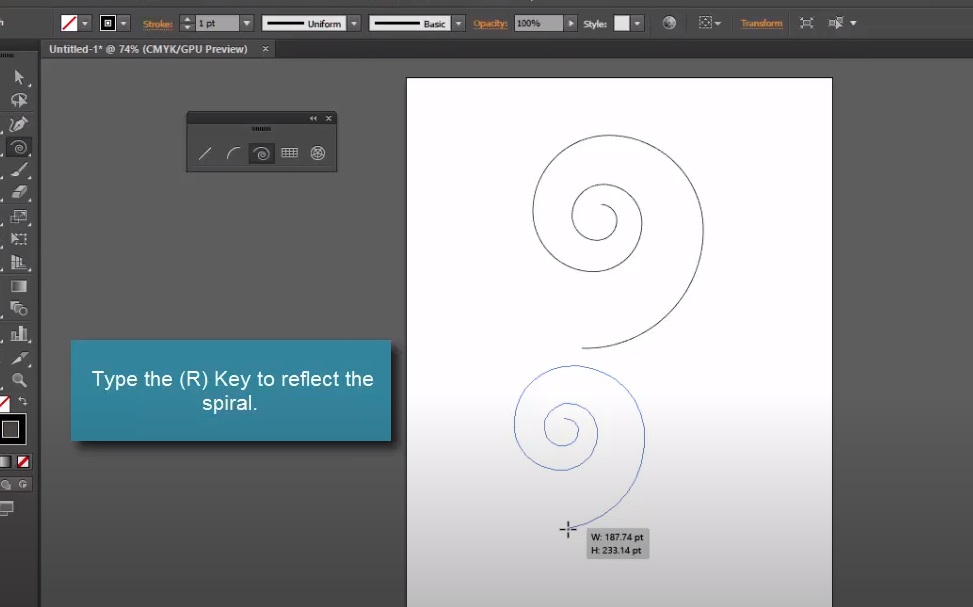Screen dimensions: 973x607
Task: Set the color mode to None
Action: pos(23,462)
